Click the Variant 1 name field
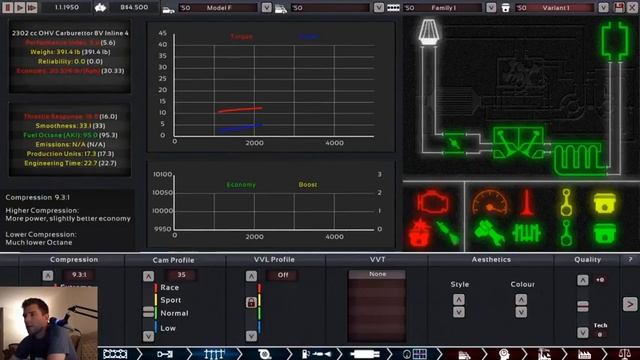Image resolution: width=640 pixels, height=360 pixels. (555, 8)
